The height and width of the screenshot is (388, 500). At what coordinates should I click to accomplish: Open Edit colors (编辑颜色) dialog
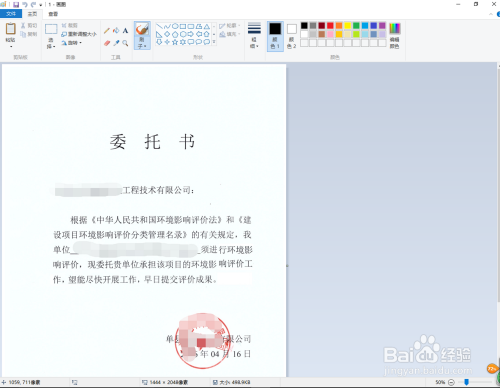click(395, 36)
